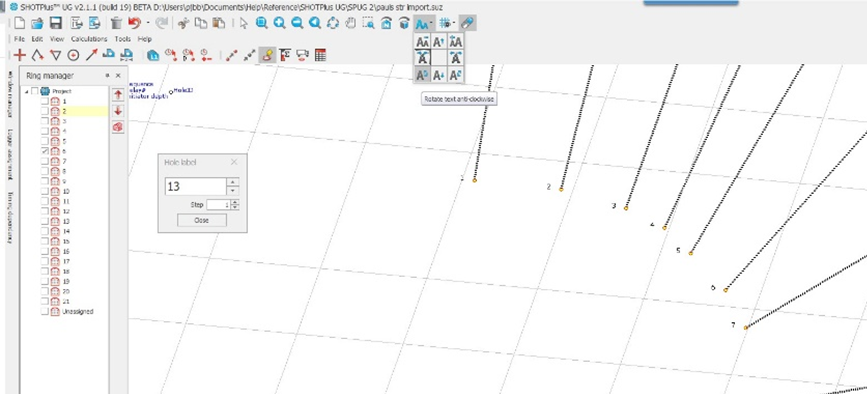The width and height of the screenshot is (867, 394).
Task: Click the New file icon
Action: (x=20, y=23)
